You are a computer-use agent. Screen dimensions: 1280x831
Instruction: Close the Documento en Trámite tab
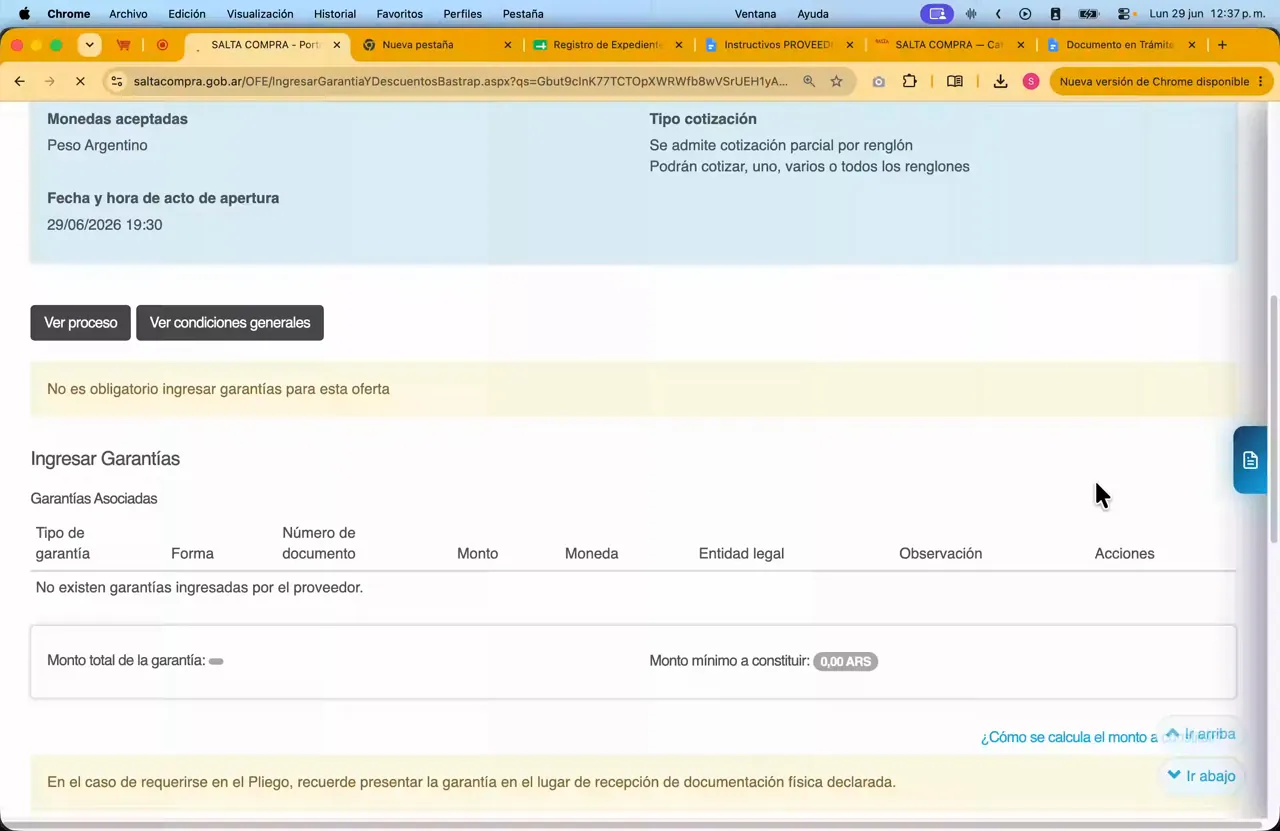(1191, 45)
